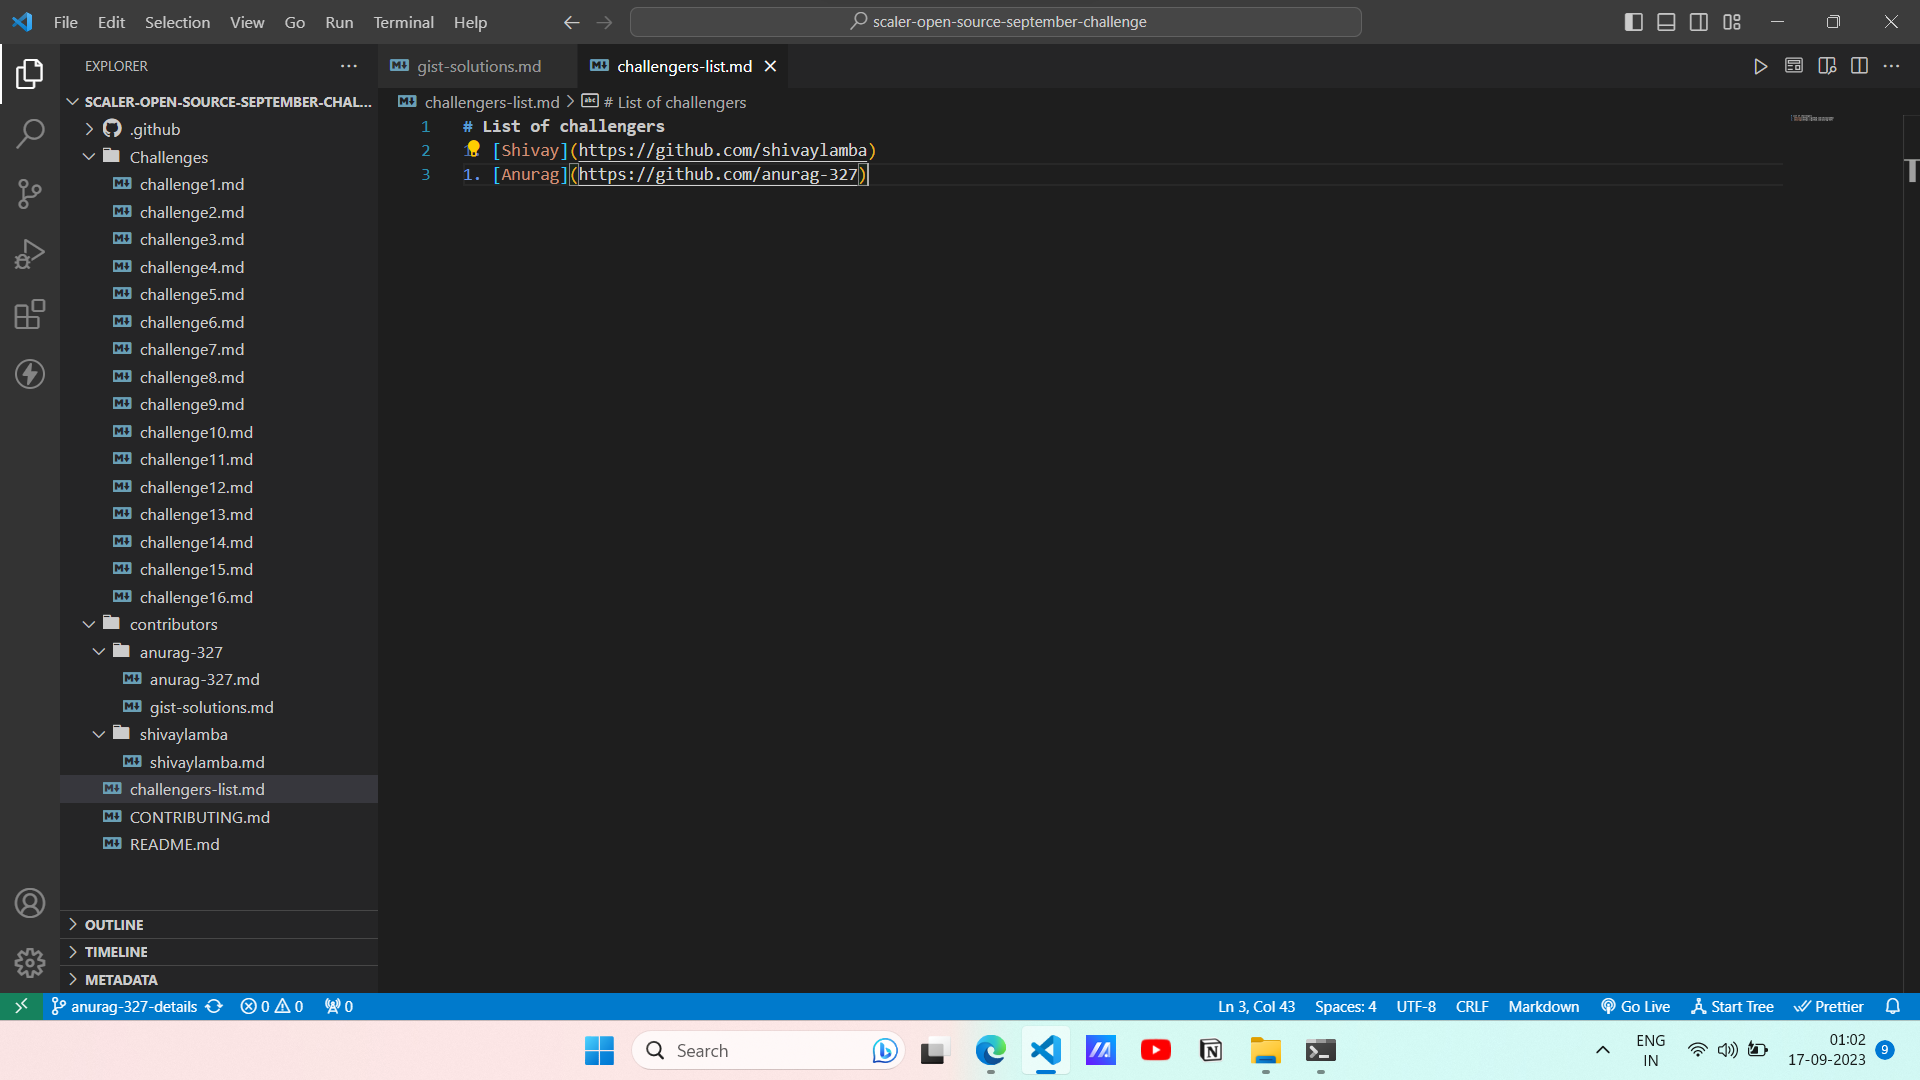
Task: Open the Manage gear in the activity bar
Action: point(29,962)
